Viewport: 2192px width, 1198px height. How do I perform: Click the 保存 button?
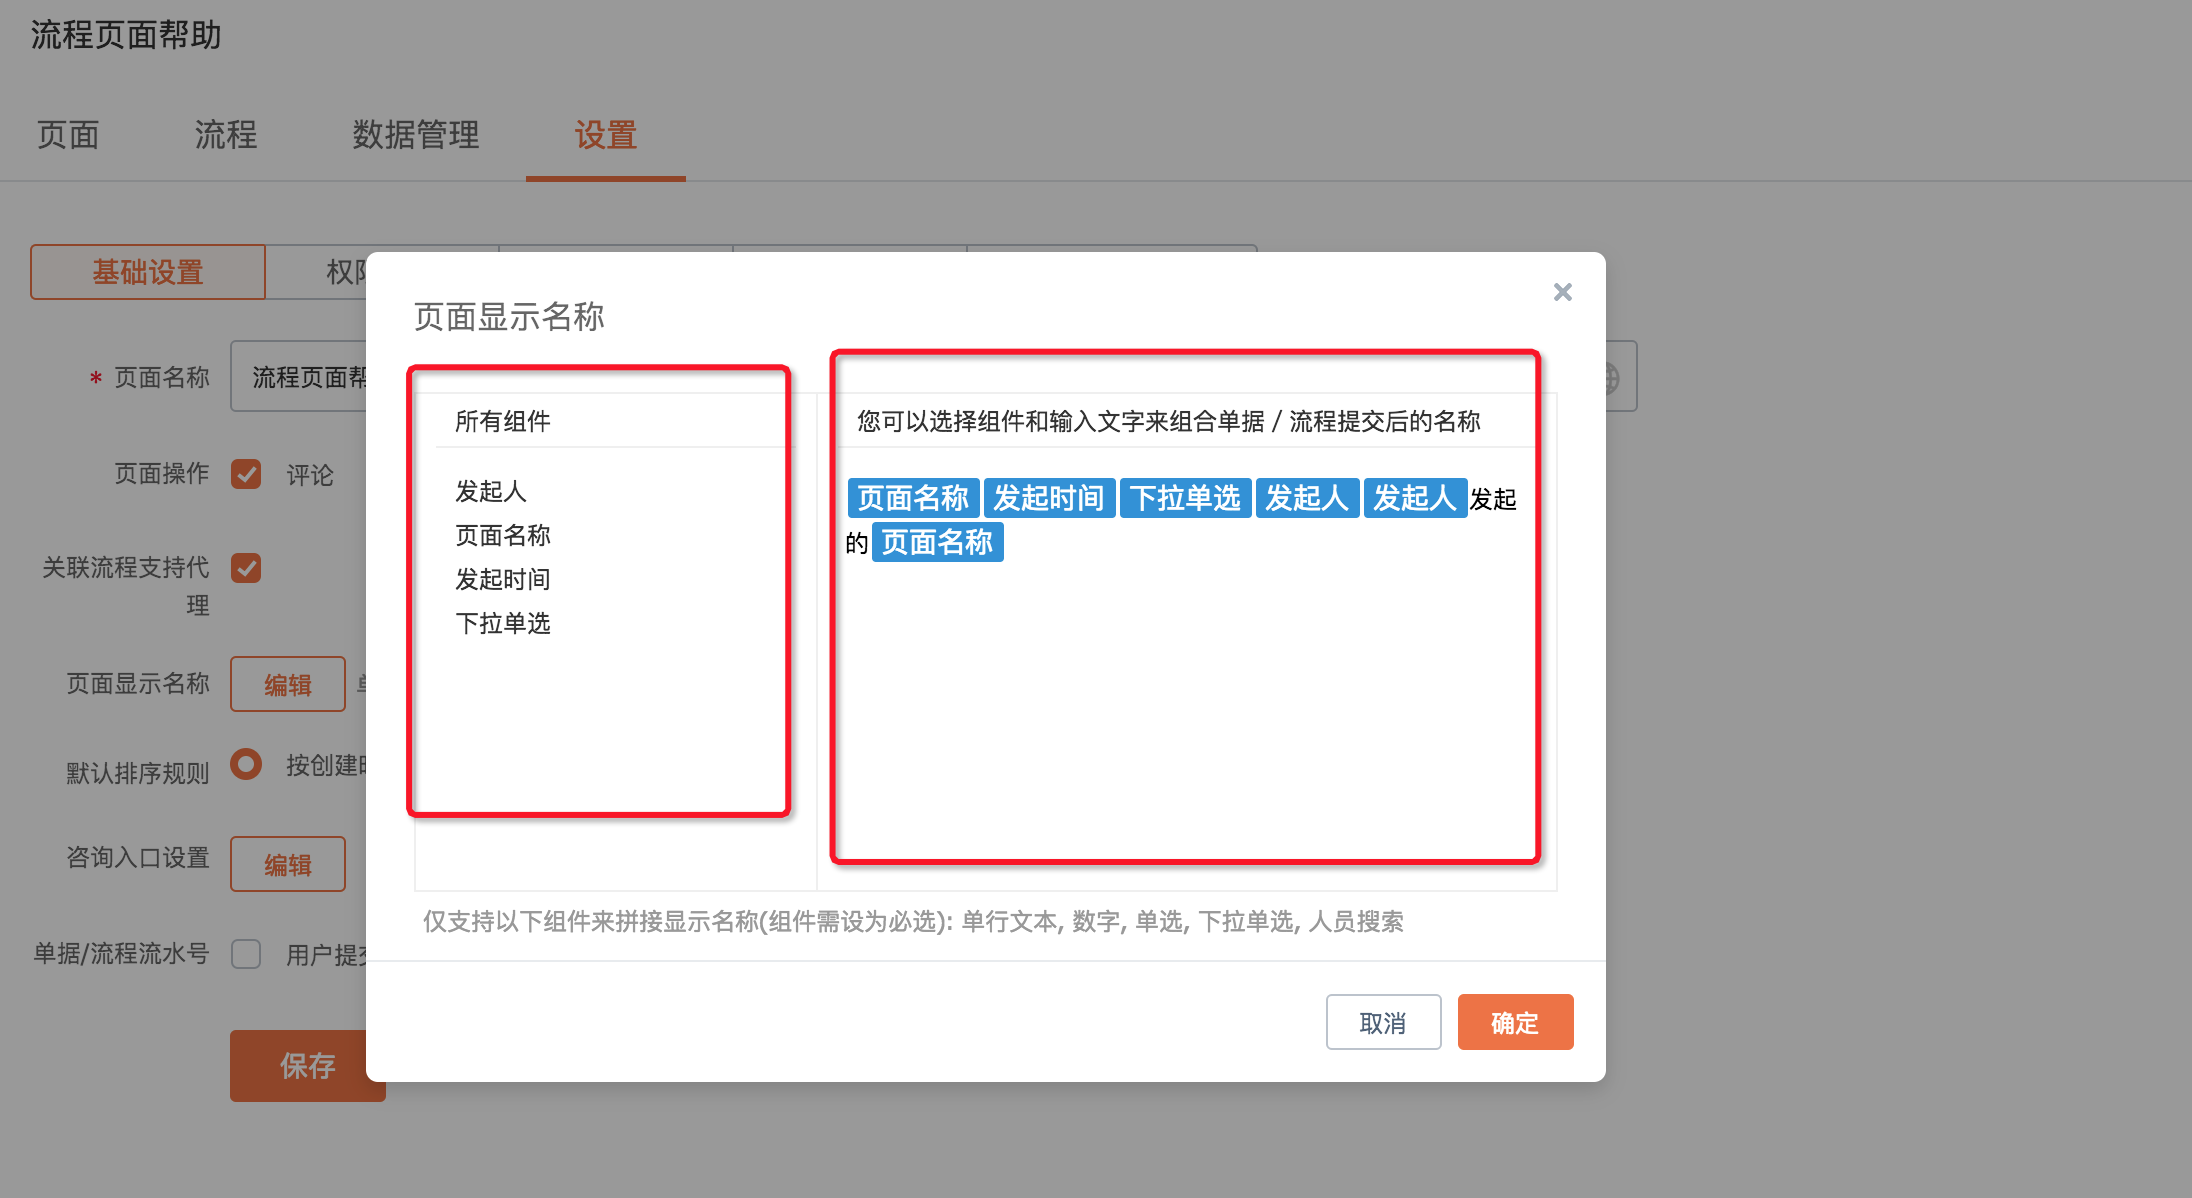(307, 1066)
